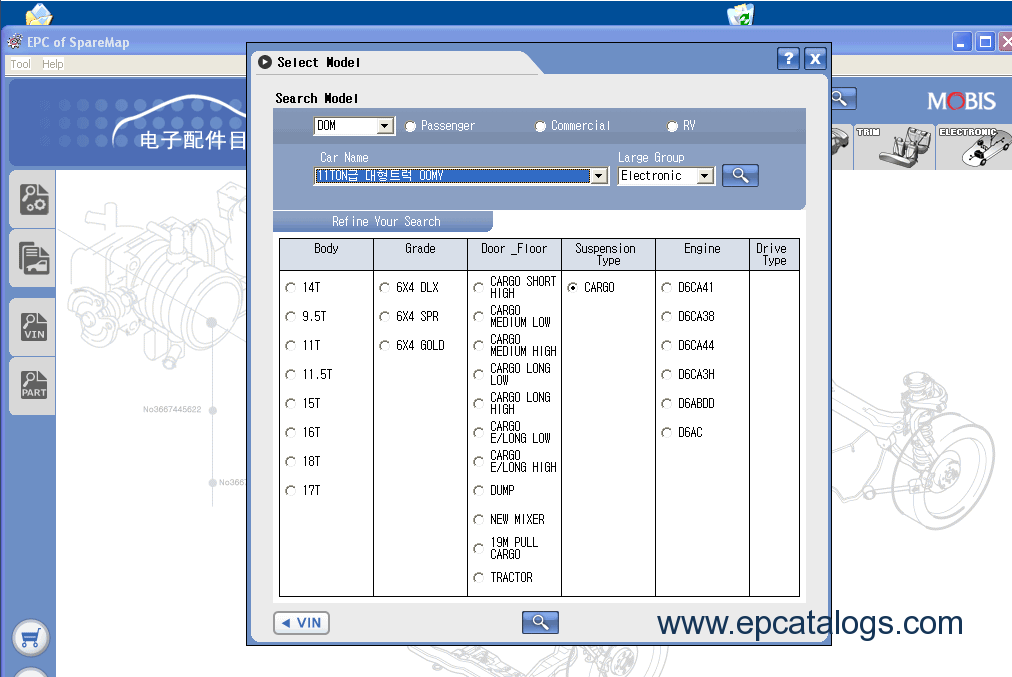
Task: Select CARGO LONG LOW door floor
Action: coord(478,374)
